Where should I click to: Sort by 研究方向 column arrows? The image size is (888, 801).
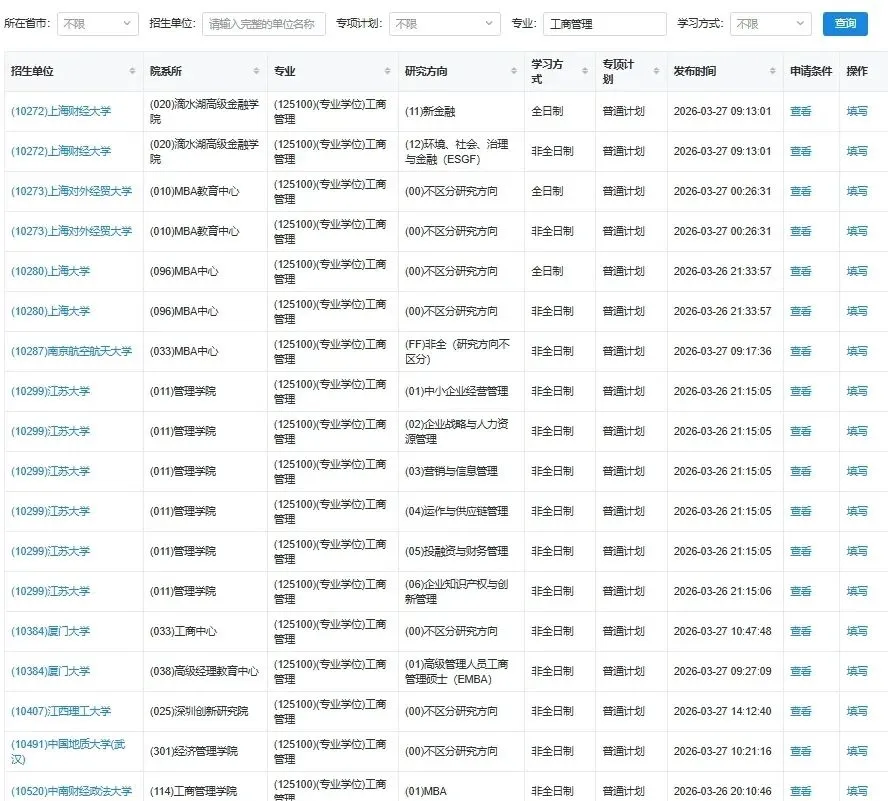(514, 71)
